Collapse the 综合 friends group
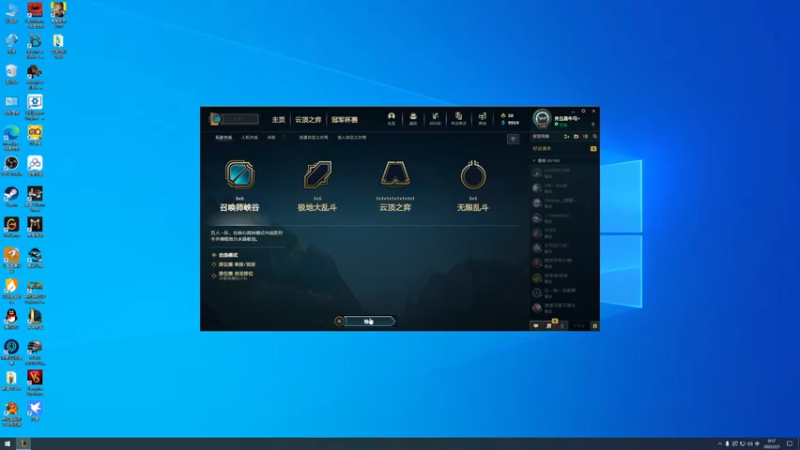The height and width of the screenshot is (450, 800). (x=534, y=160)
